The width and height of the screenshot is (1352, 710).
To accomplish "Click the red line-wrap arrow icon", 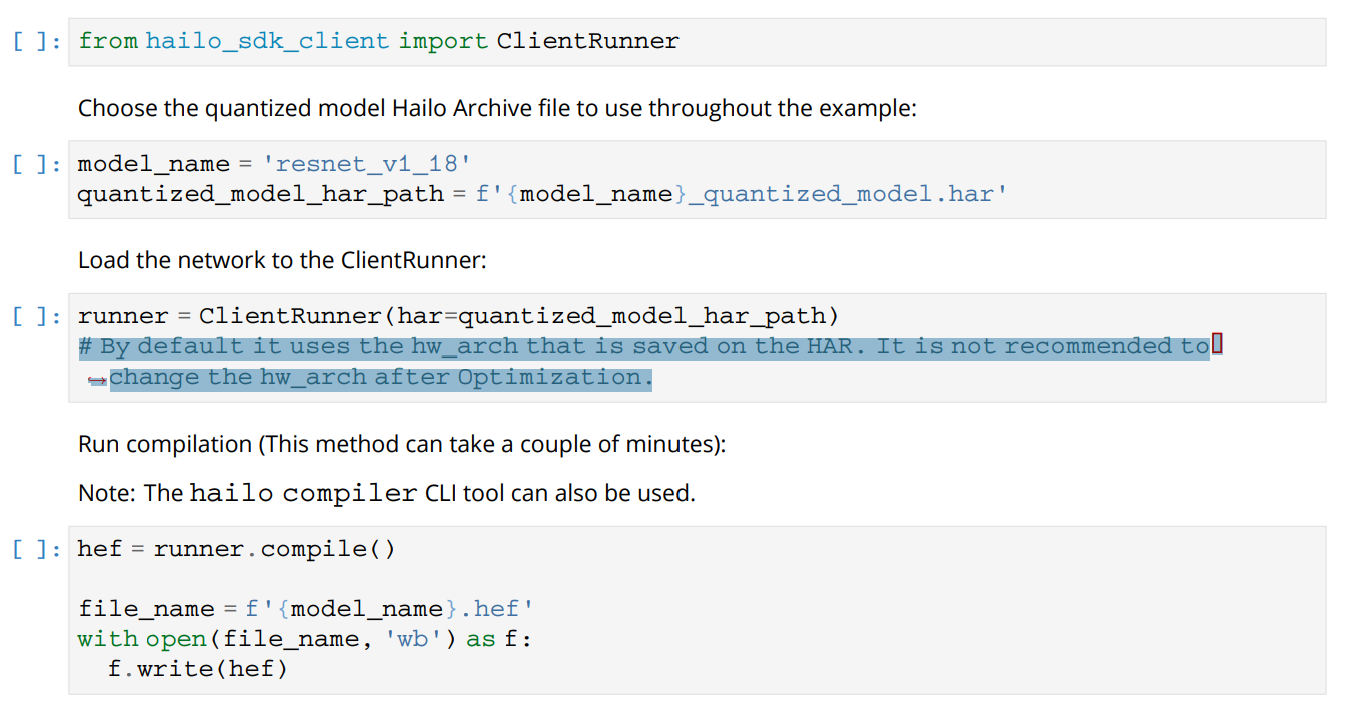I will click(97, 380).
